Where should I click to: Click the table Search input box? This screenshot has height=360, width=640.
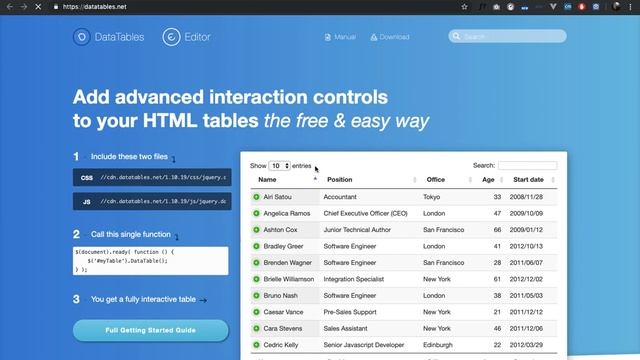coord(527,165)
